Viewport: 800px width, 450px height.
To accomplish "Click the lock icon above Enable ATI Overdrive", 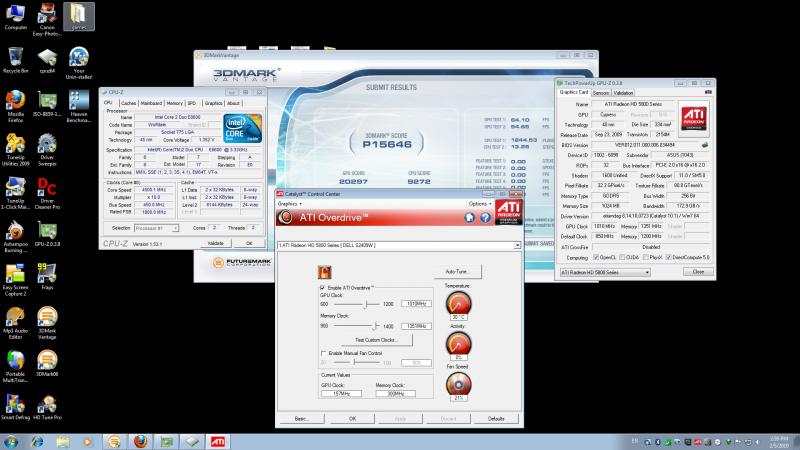I will click(324, 272).
